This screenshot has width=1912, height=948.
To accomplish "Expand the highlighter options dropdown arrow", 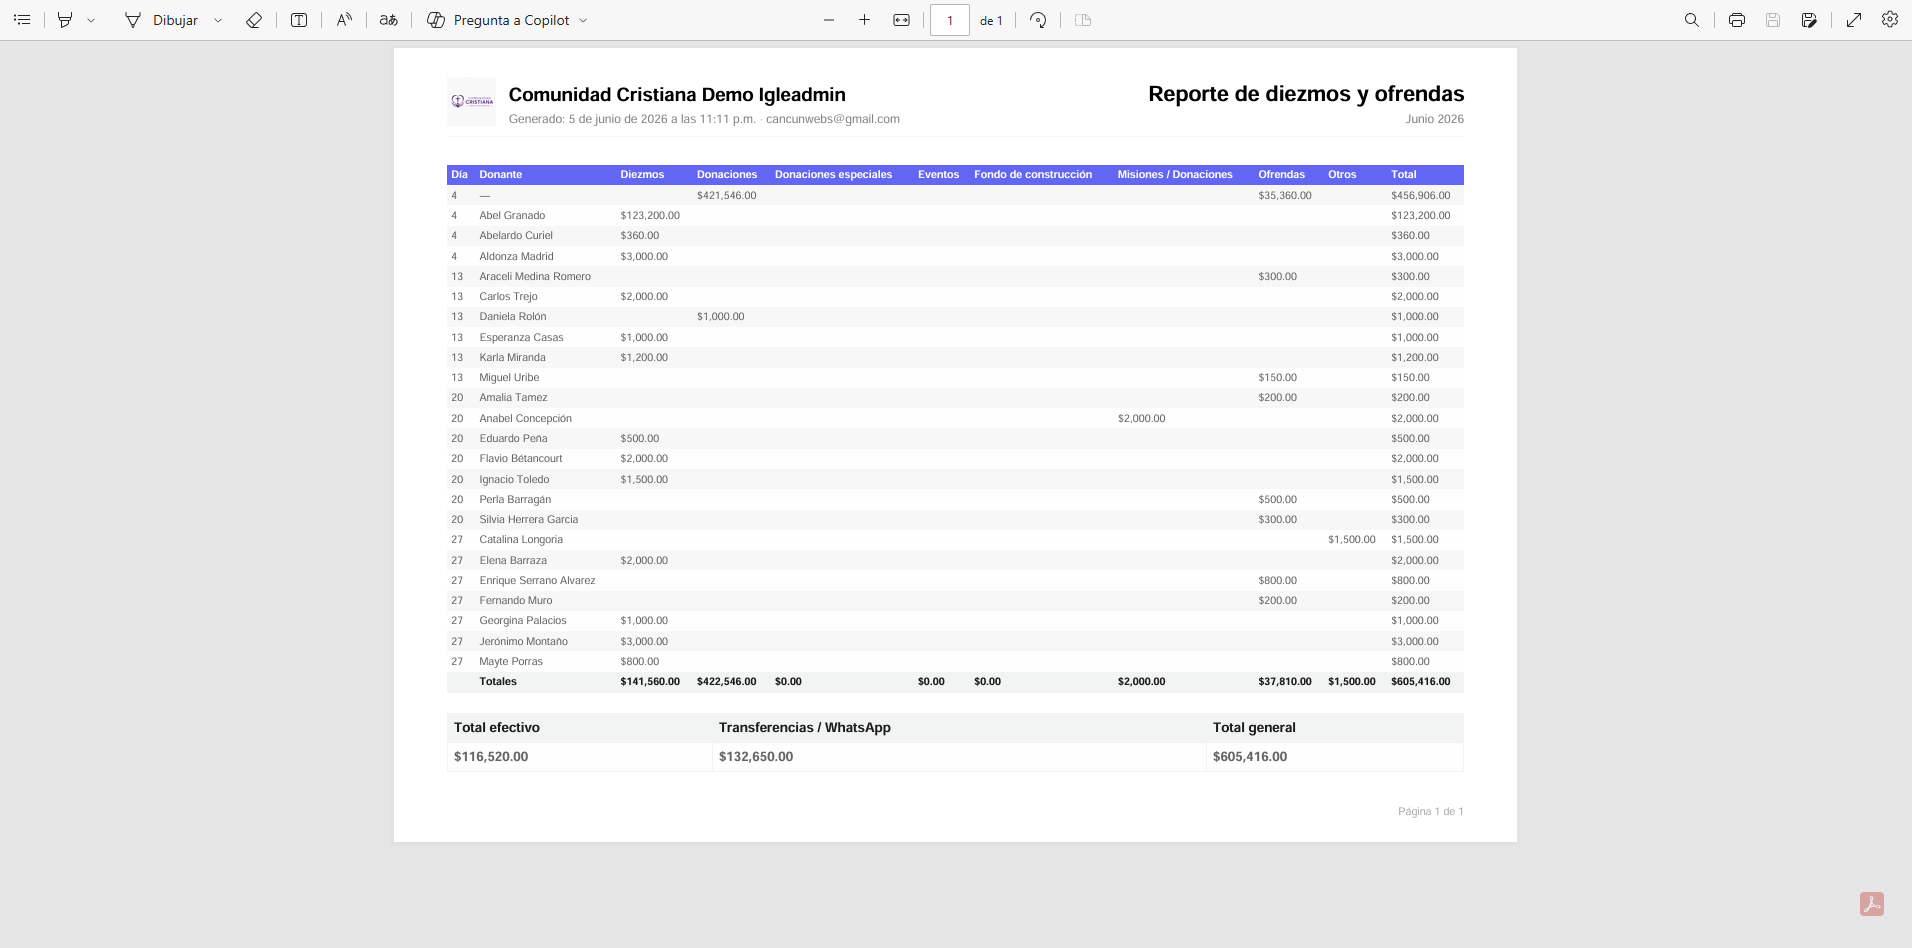I will point(91,20).
